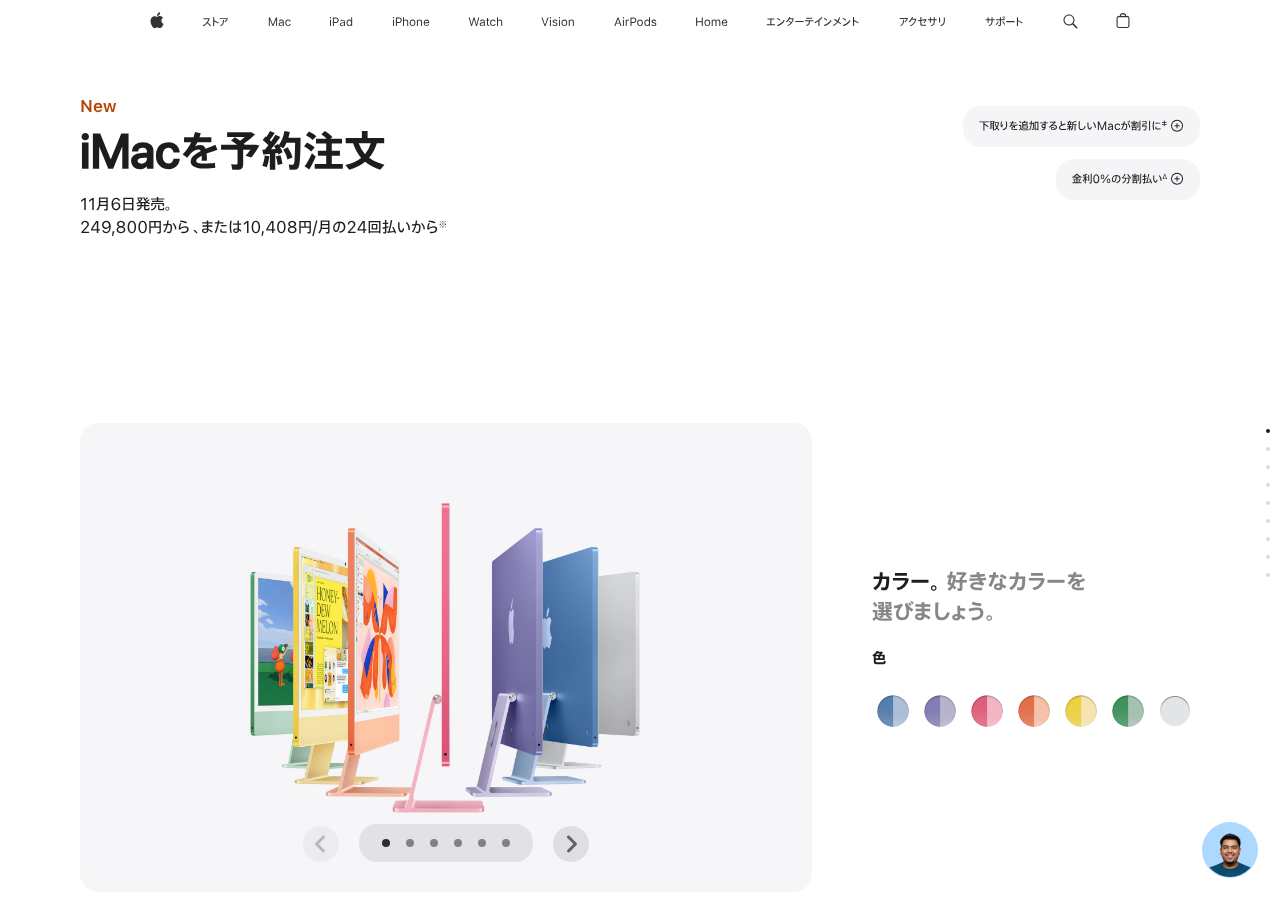Go to Watch in the navigation
Screen dimensions: 1280x900
[486, 22]
